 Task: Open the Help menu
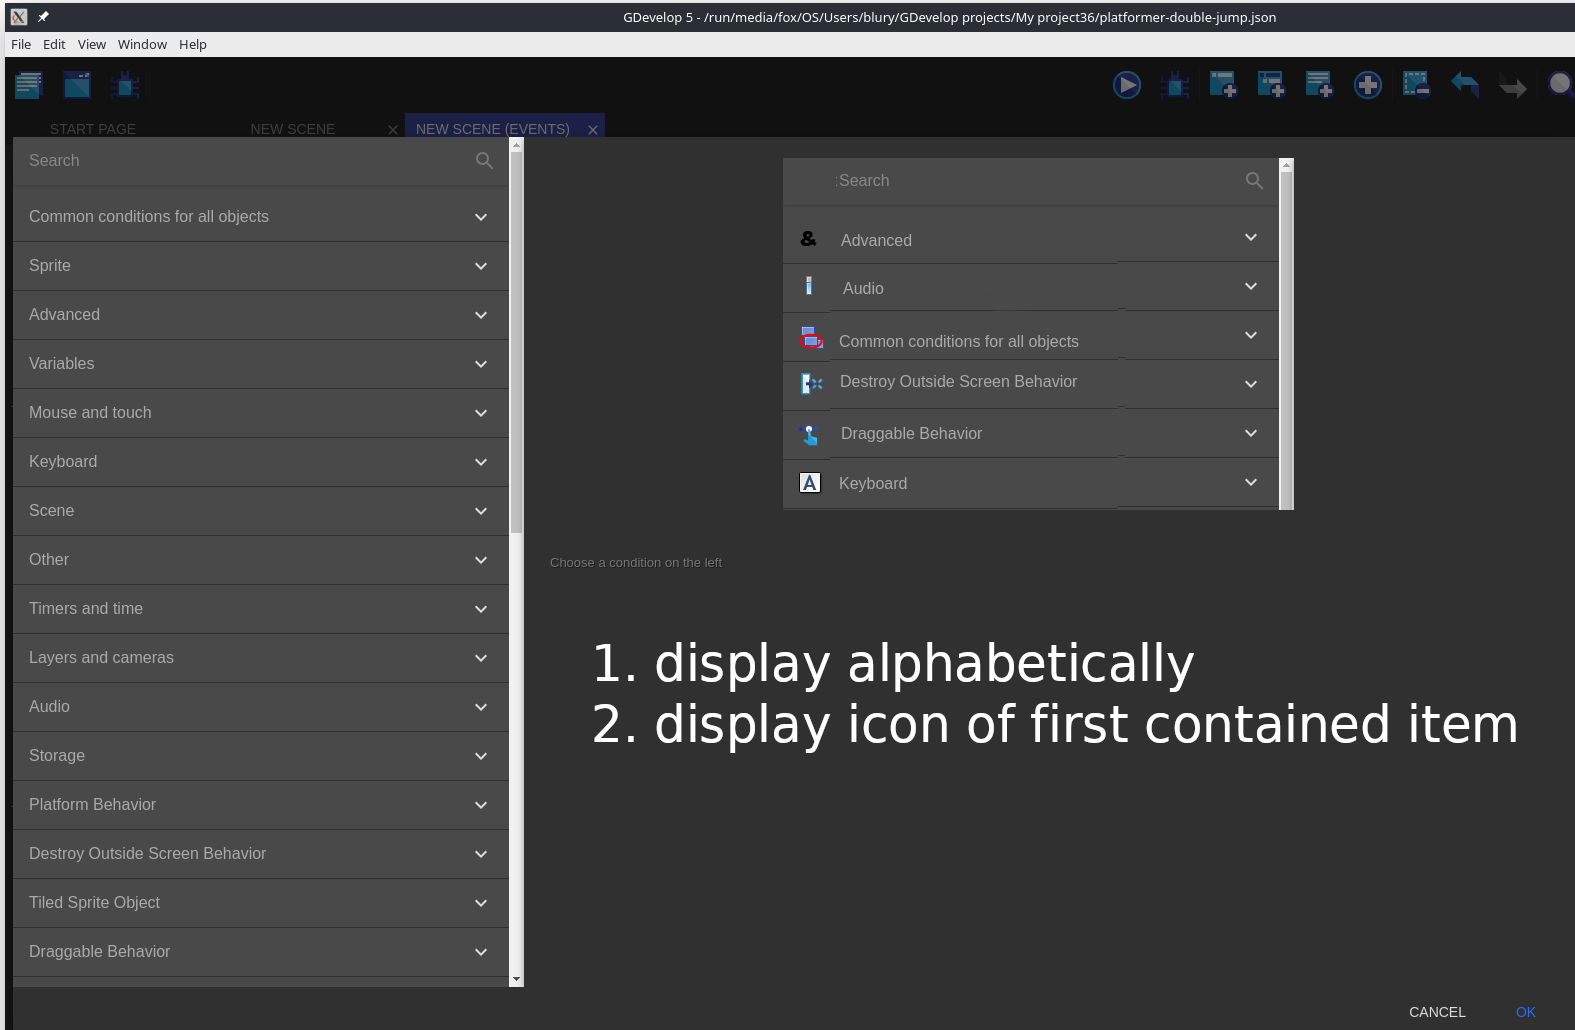point(193,44)
